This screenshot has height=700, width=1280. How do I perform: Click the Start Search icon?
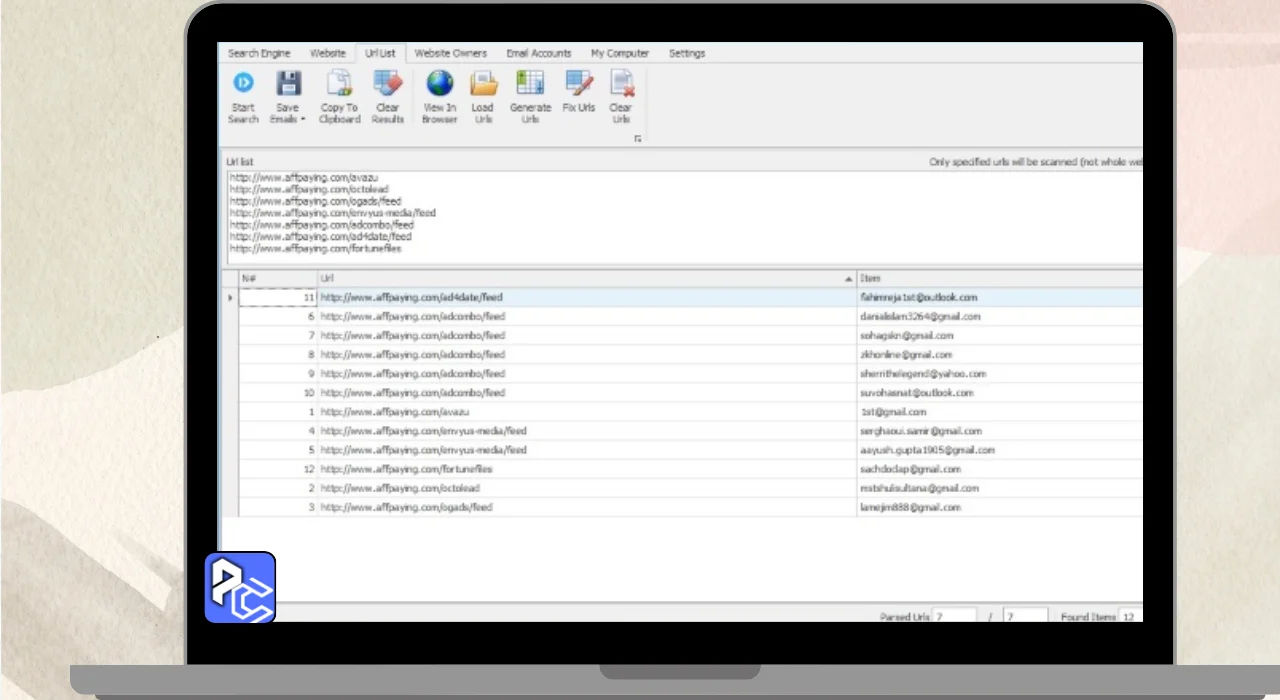[243, 83]
